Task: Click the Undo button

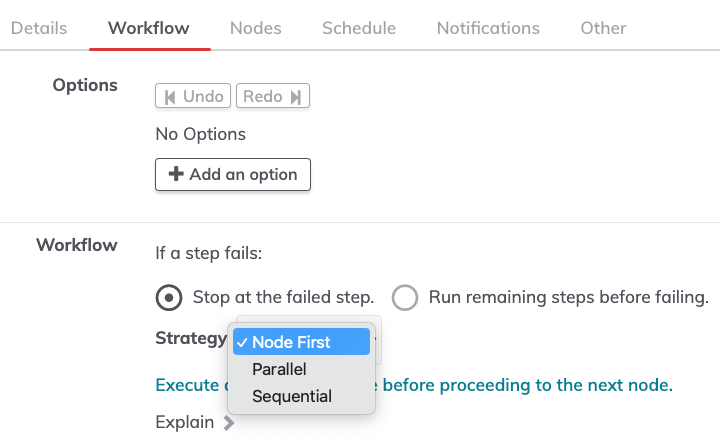Action: tap(193, 96)
